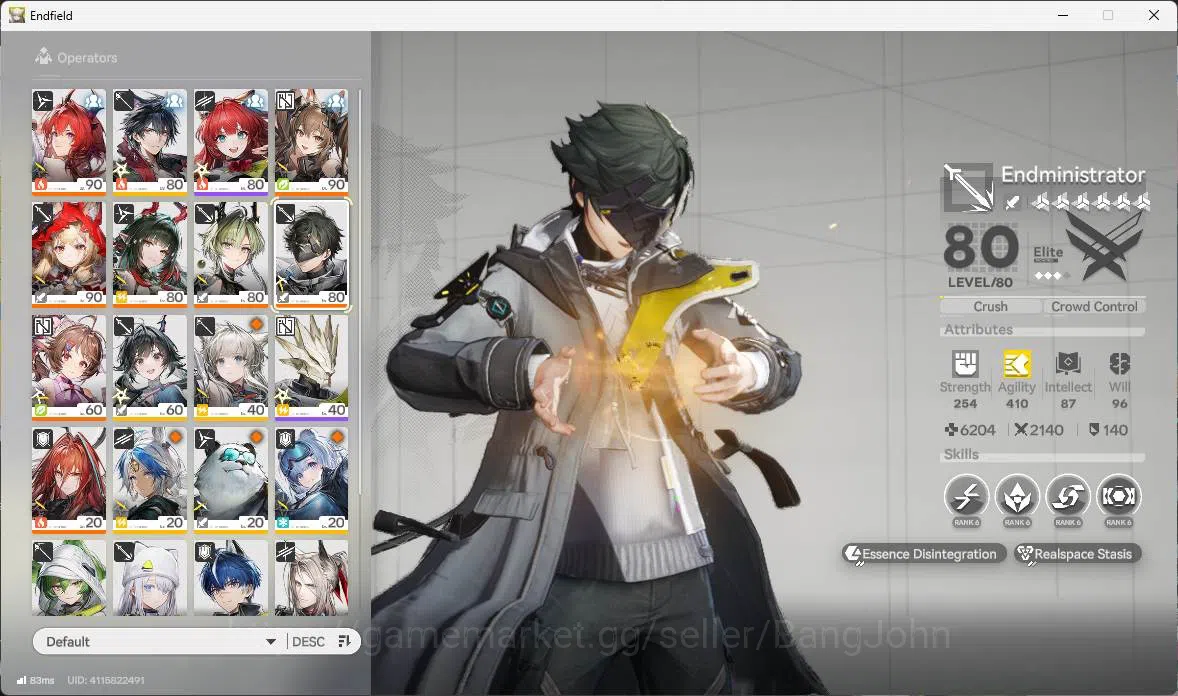Image resolution: width=1178 pixels, height=696 pixels.
Task: Click RANK 6 label under the swirl skill
Action: 1068,522
